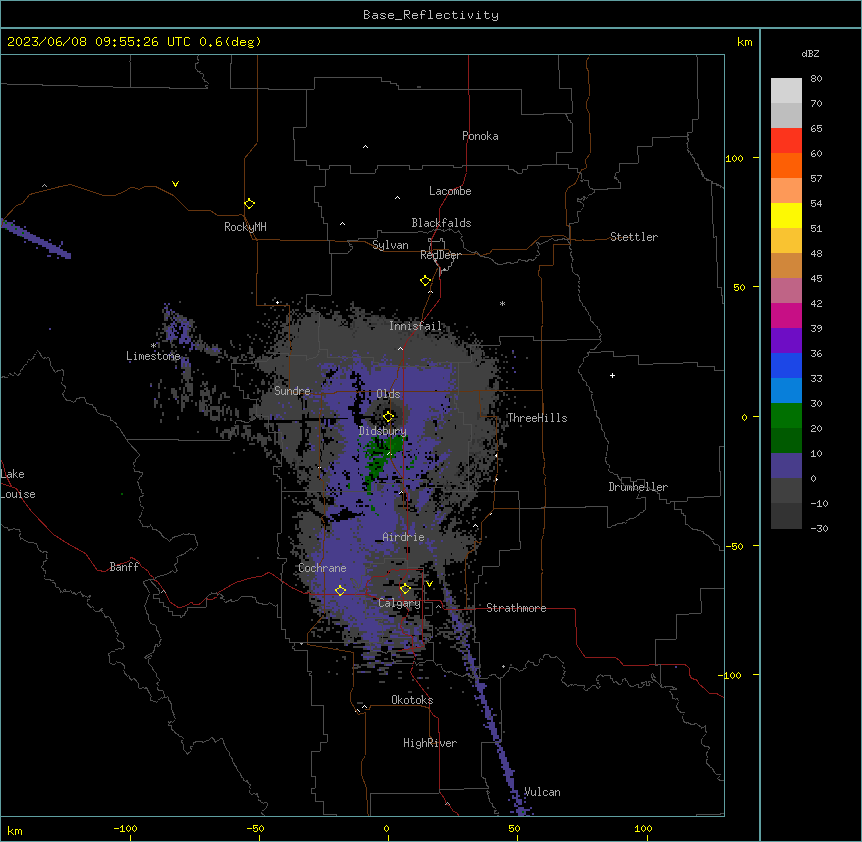Click the km unit label at bottom left
Viewport: 862px width, 842px height.
pos(15,831)
